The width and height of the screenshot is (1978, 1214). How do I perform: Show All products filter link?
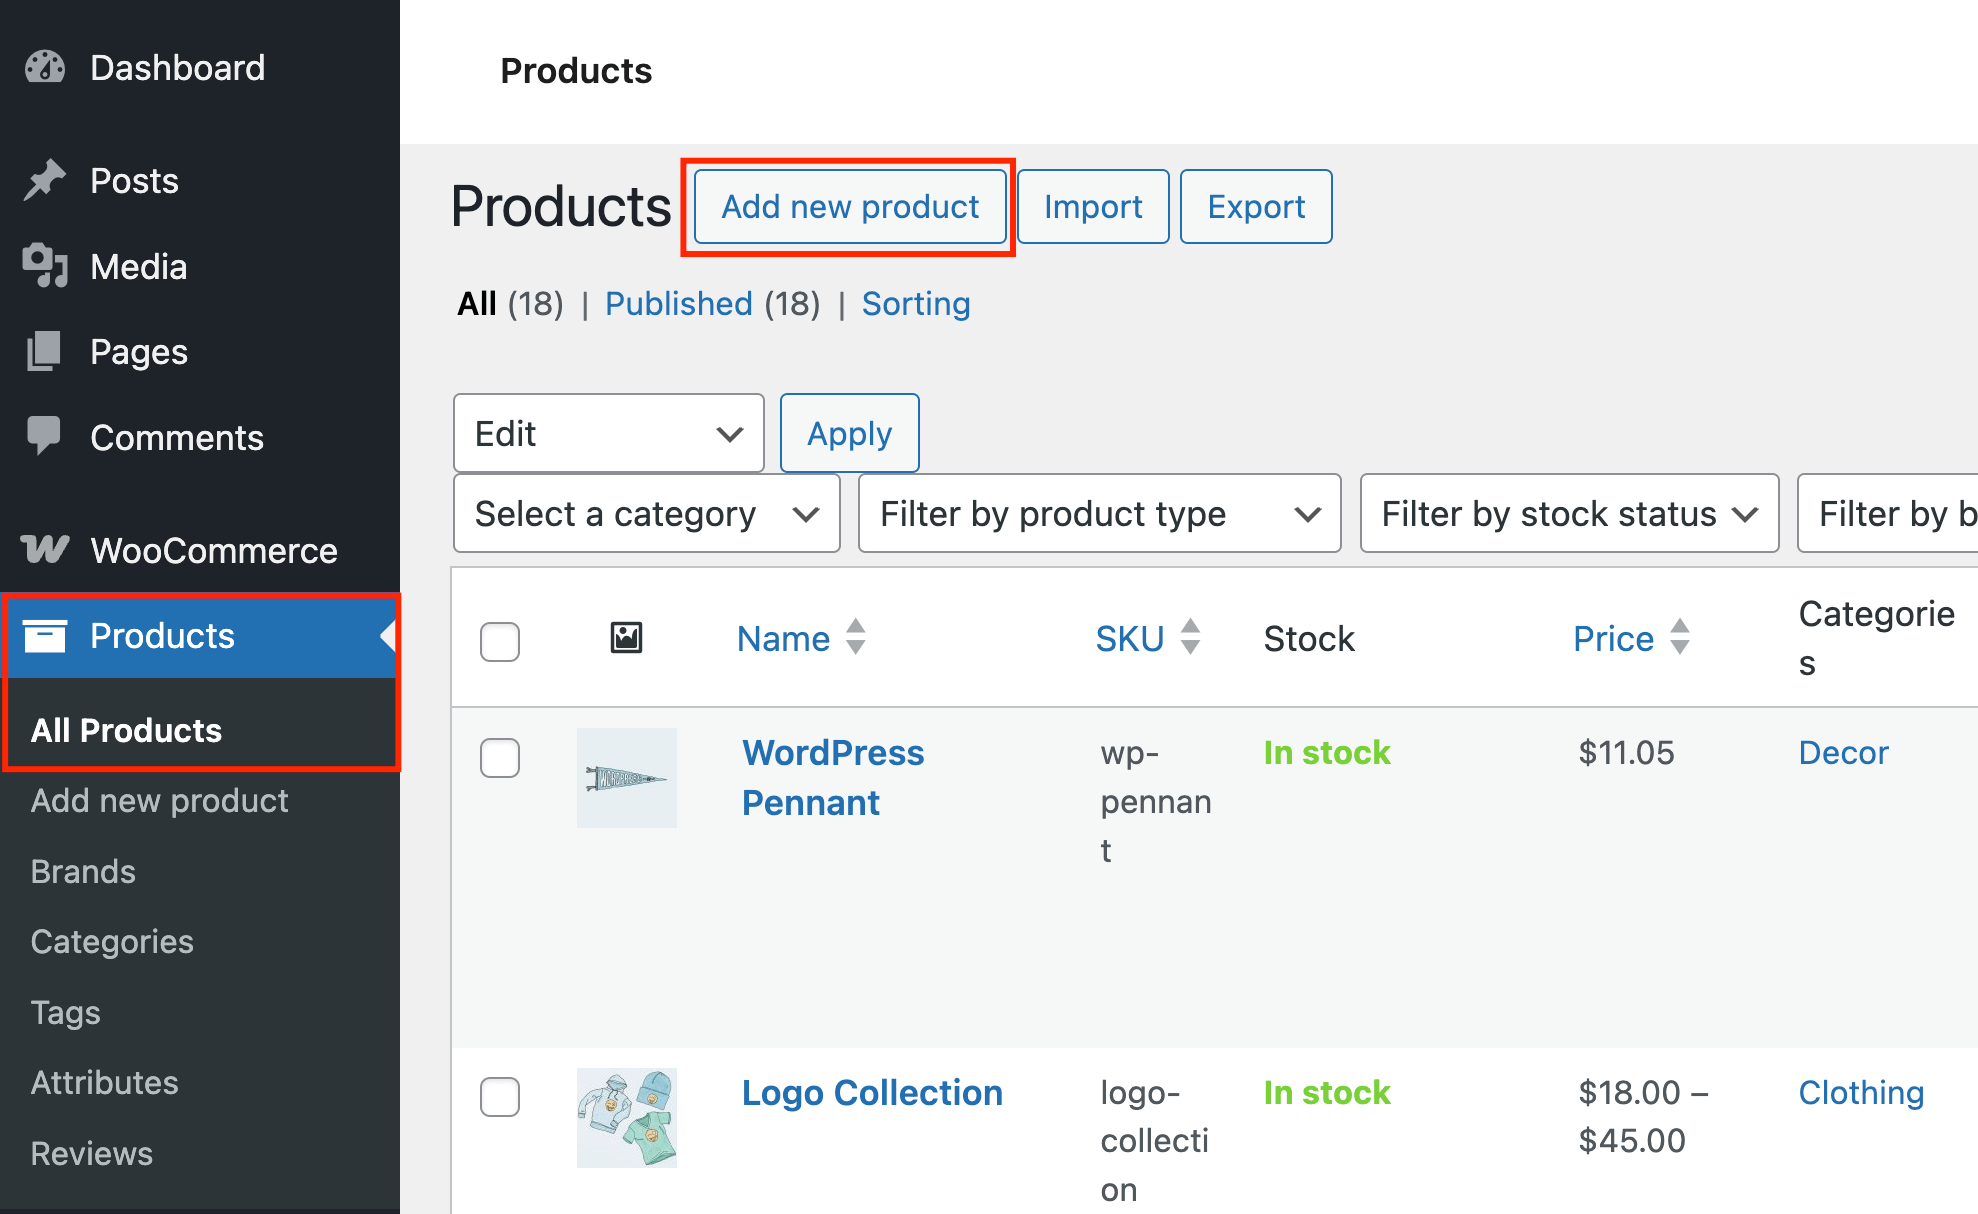pyautogui.click(x=477, y=304)
